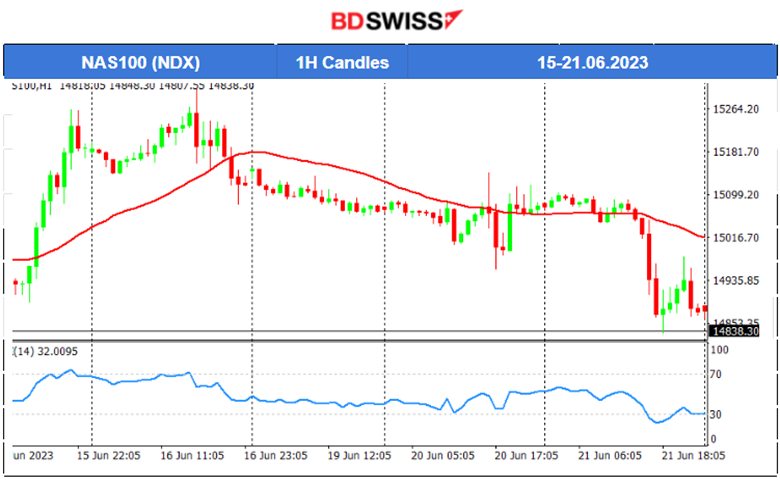The height and width of the screenshot is (485, 780).
Task: Click the current price tag 14838.30
Action: (735, 330)
